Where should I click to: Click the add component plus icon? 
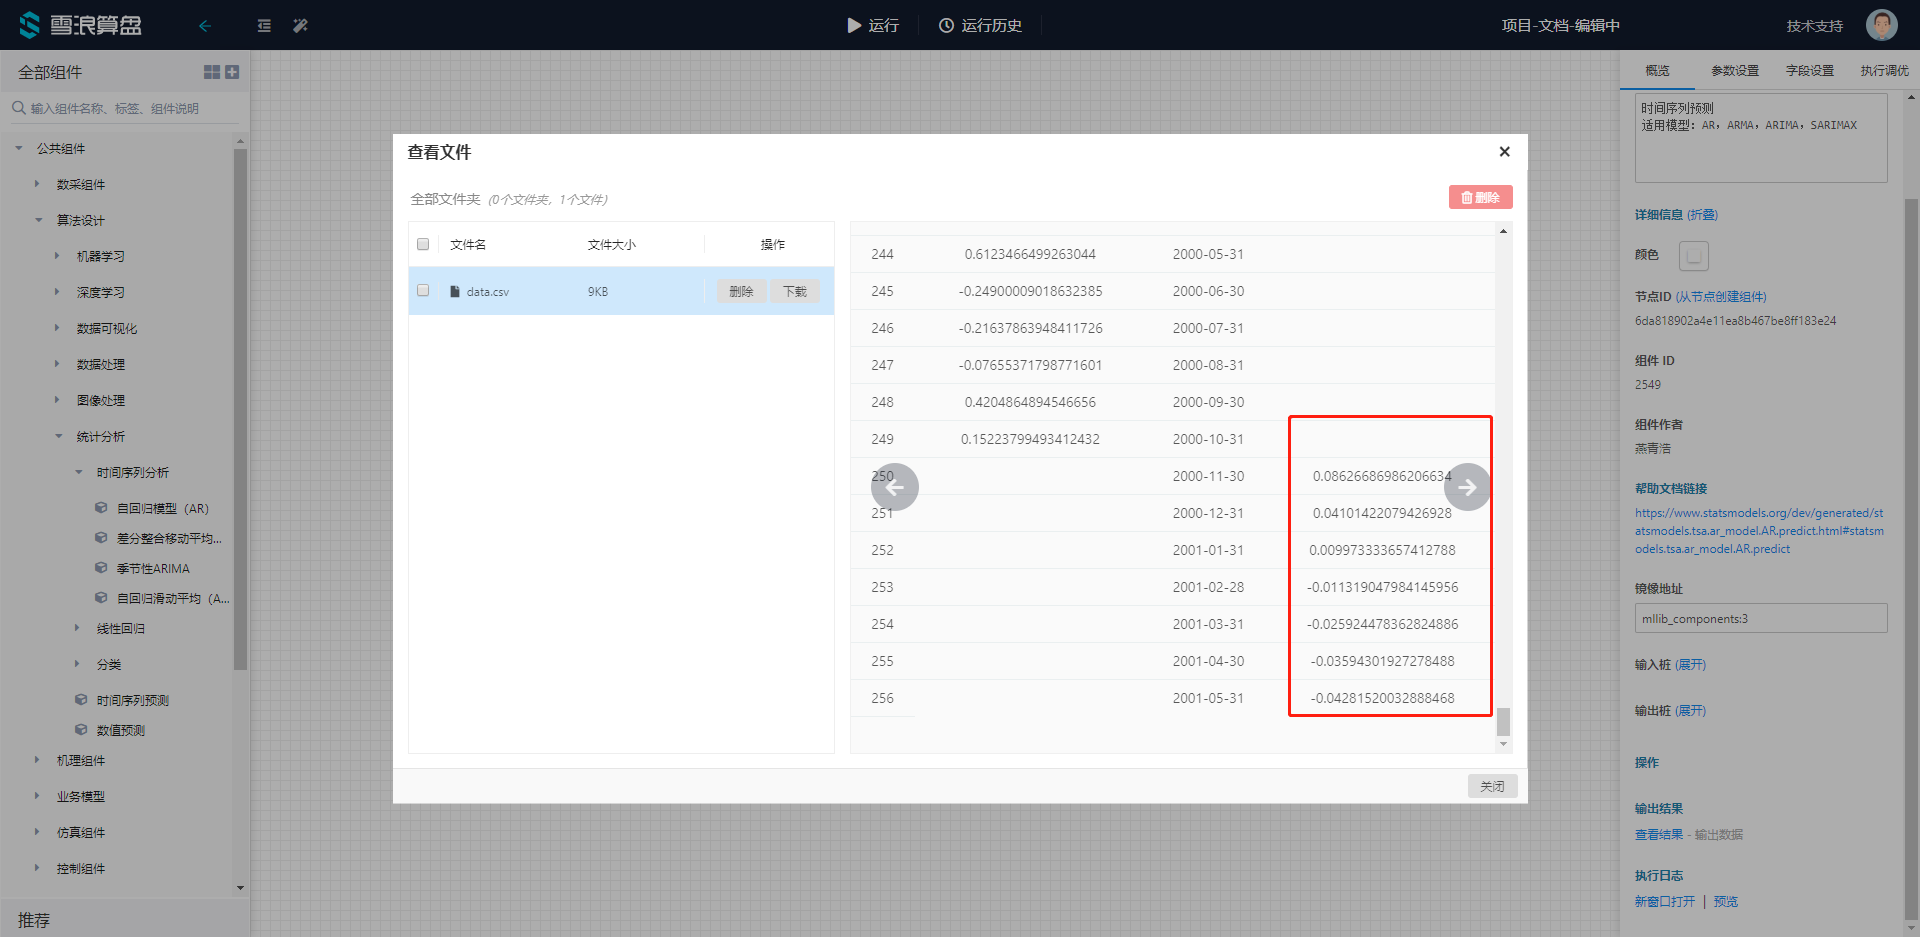[232, 72]
